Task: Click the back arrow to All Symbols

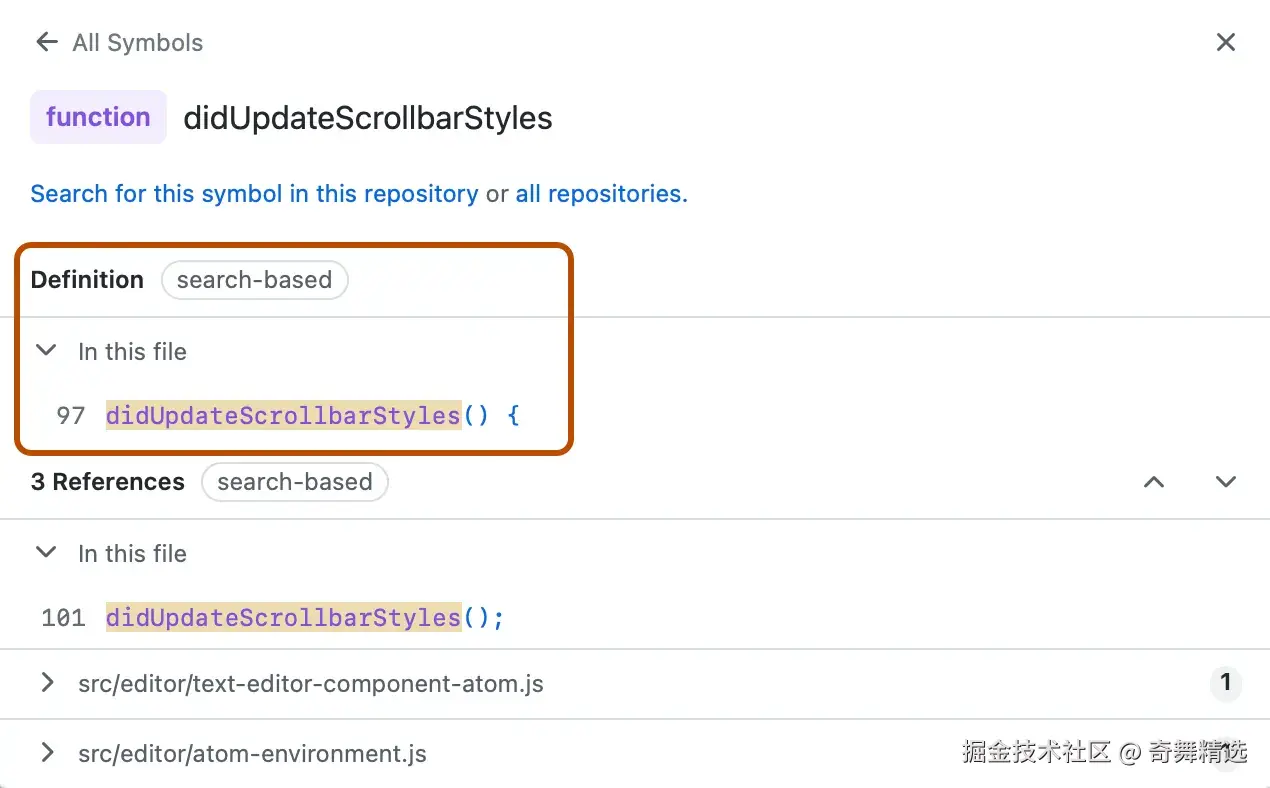Action: pyautogui.click(x=46, y=42)
